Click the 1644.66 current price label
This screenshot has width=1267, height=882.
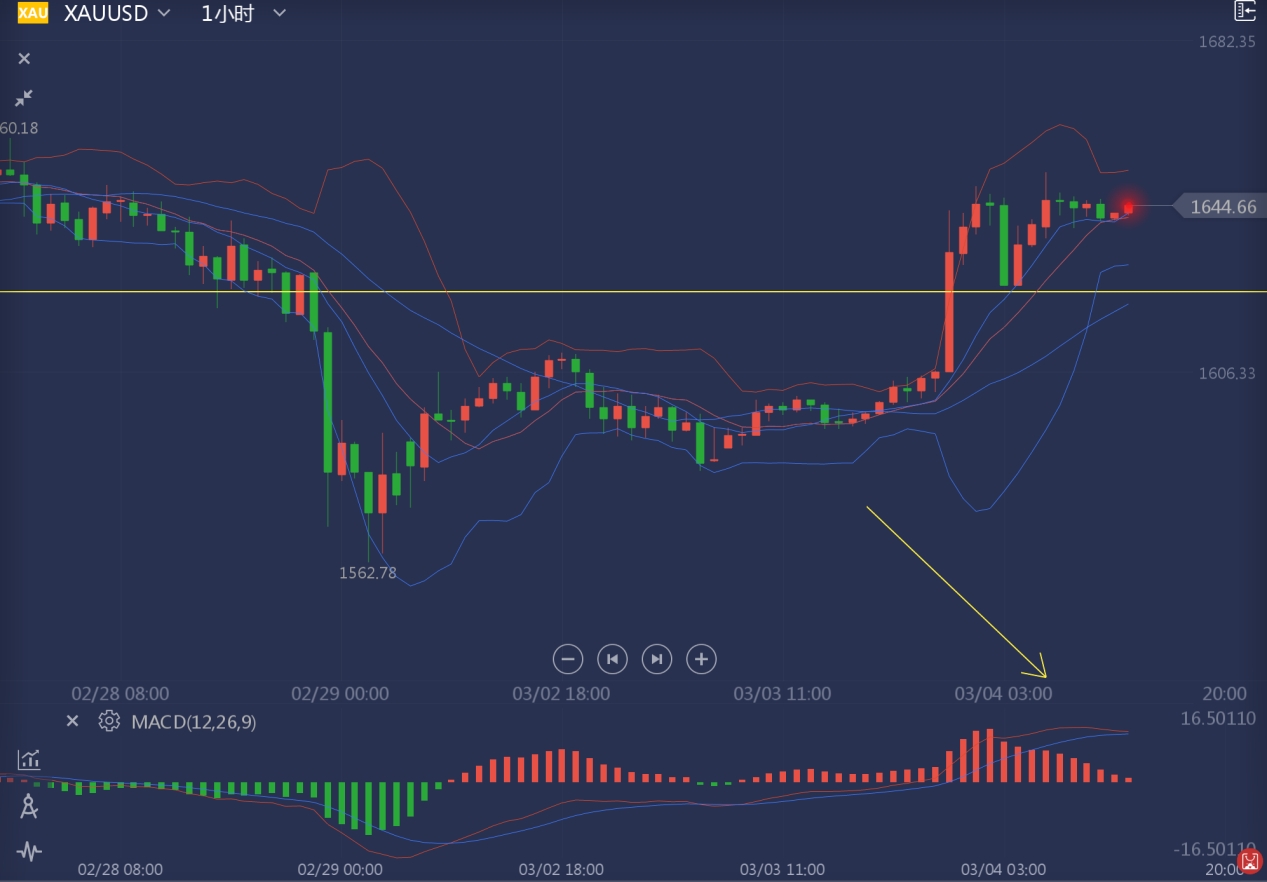coord(1222,207)
